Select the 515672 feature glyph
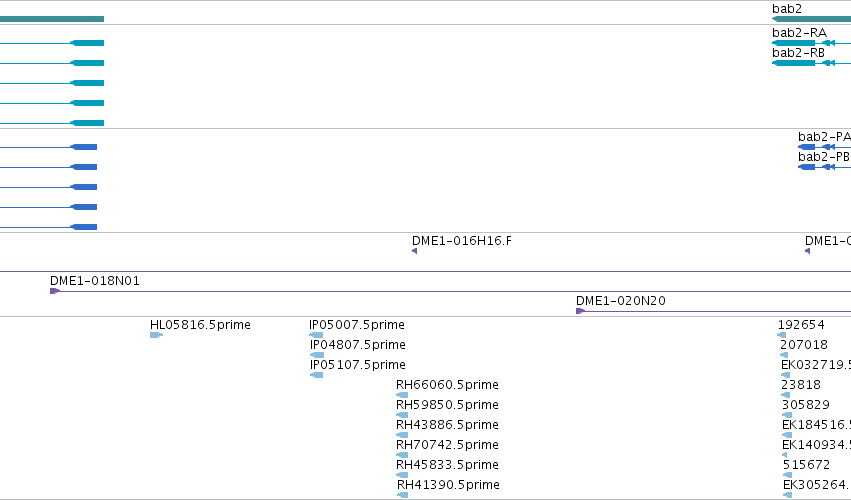 [788, 476]
